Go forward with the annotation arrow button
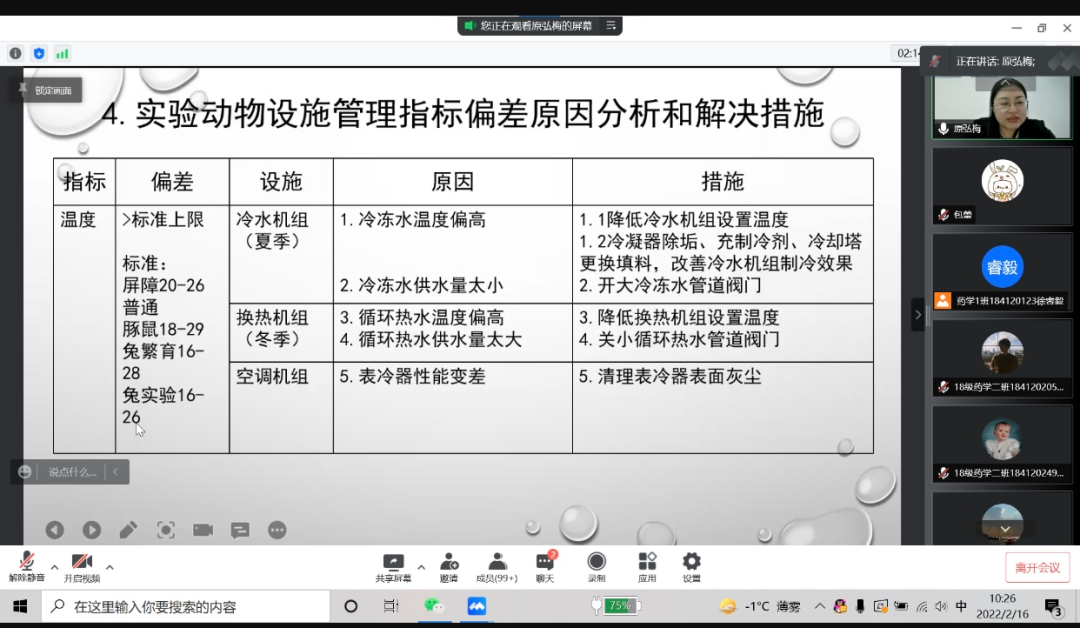Screen dimensions: 1080x628 [91, 530]
